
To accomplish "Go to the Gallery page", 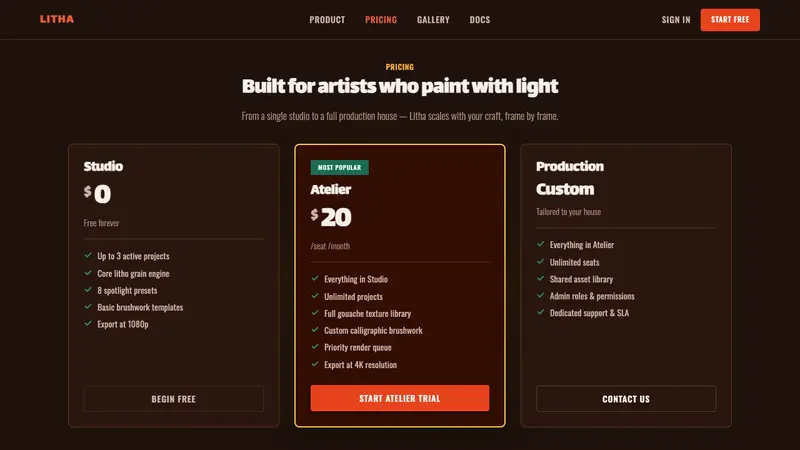I will click(433, 19).
